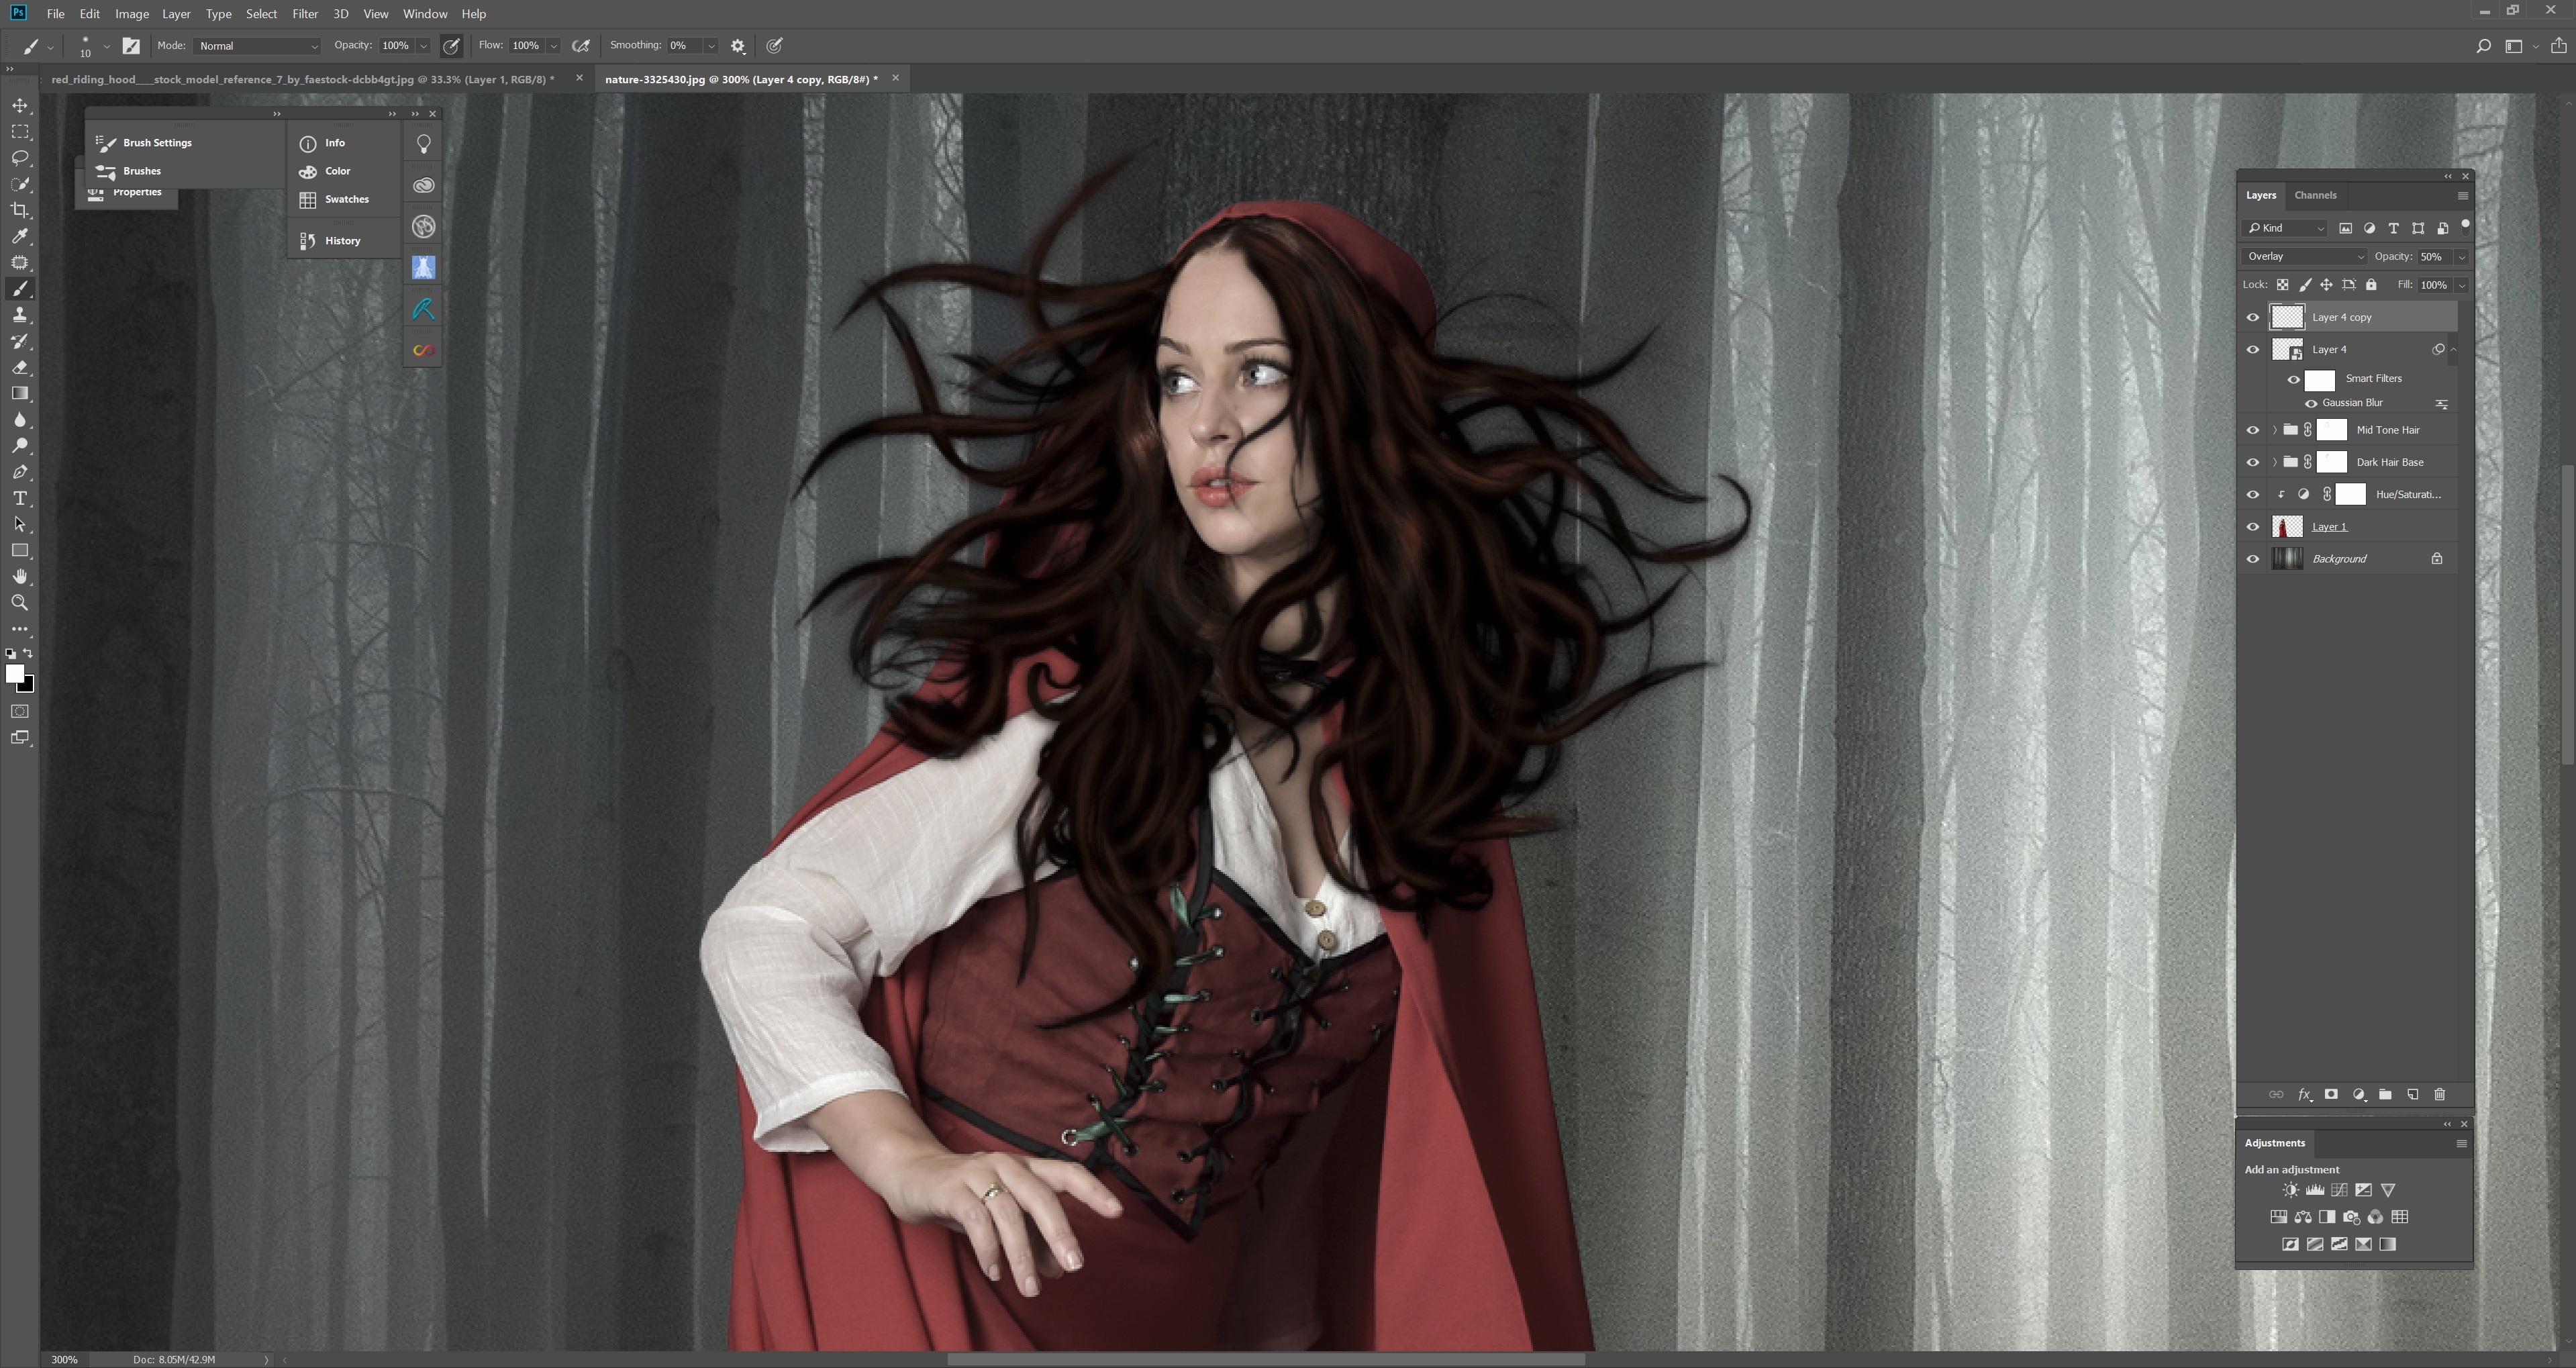
Task: Create a new layer icon
Action: pyautogui.click(x=2412, y=1094)
